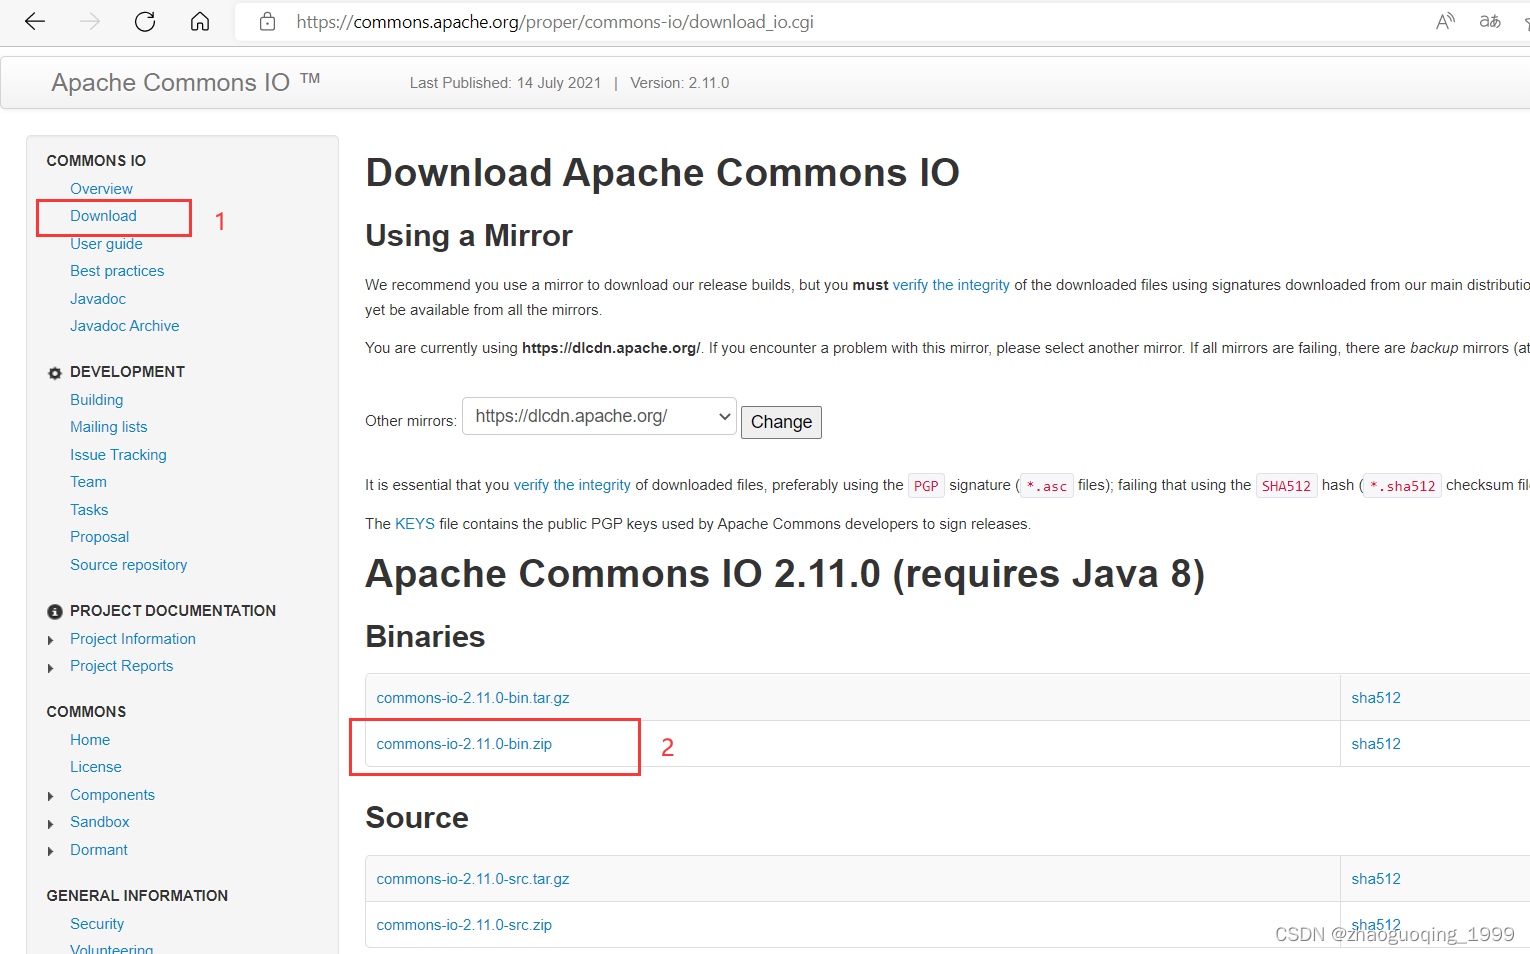Image resolution: width=1530 pixels, height=954 pixels.
Task: Download commons-io-2.11.0-bin.tar.gz
Action: [x=473, y=698]
